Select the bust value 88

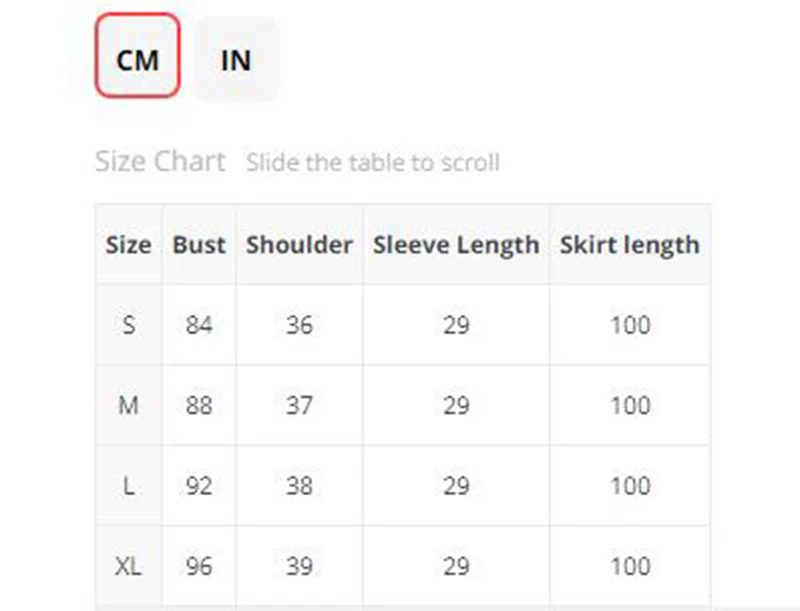199,405
